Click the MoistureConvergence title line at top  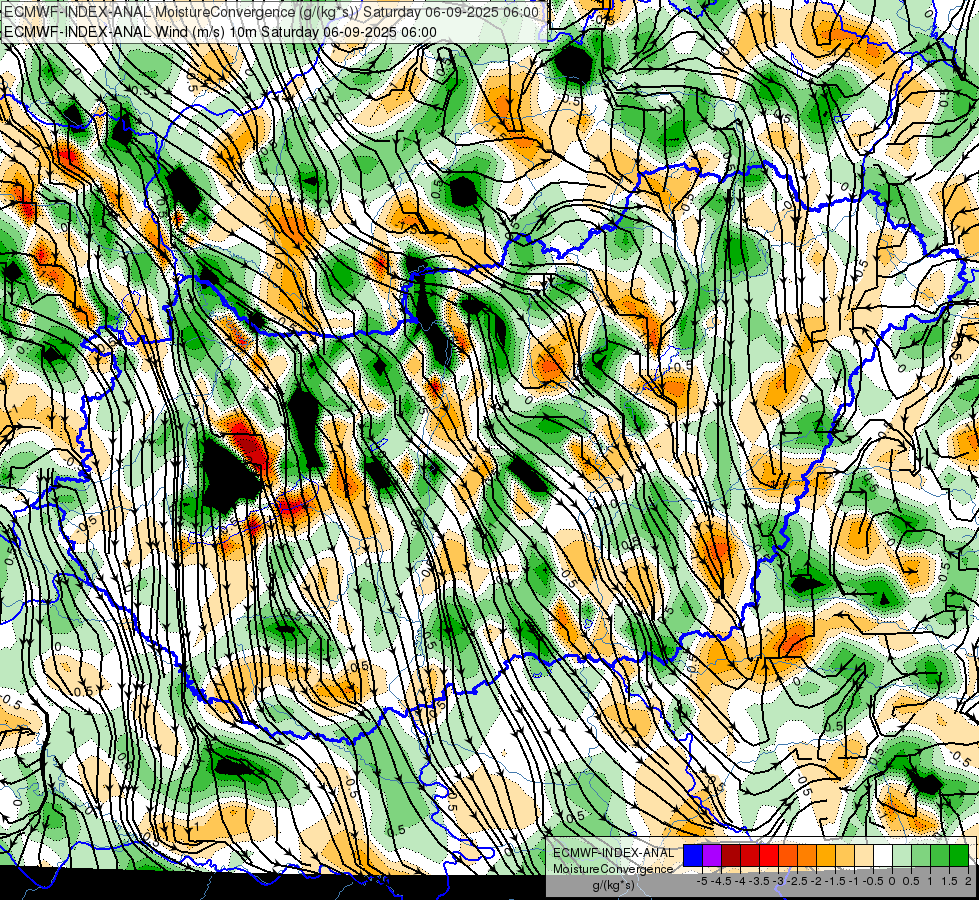(x=272, y=12)
